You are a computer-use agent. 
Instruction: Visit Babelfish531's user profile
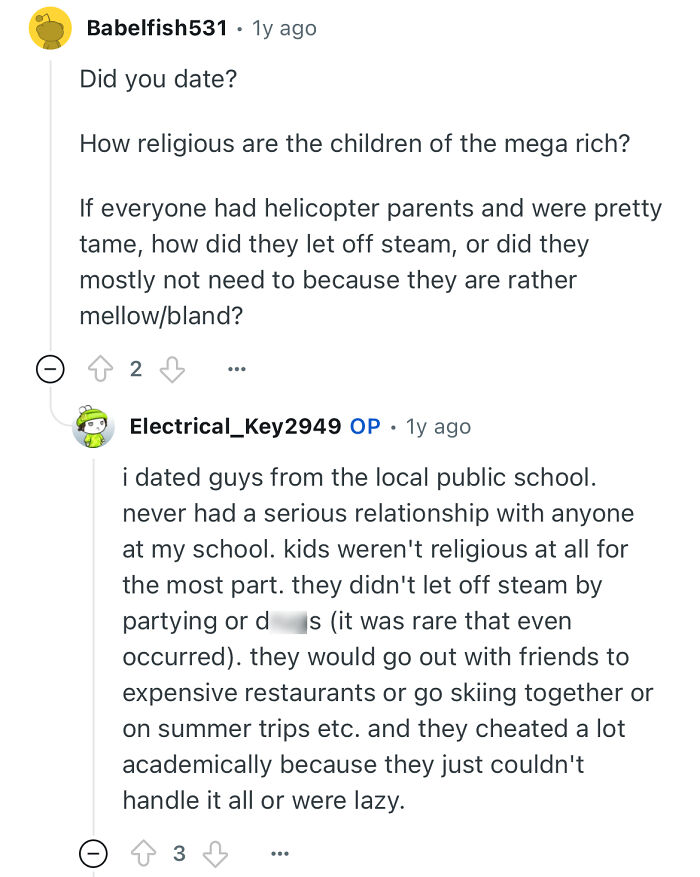pos(156,28)
